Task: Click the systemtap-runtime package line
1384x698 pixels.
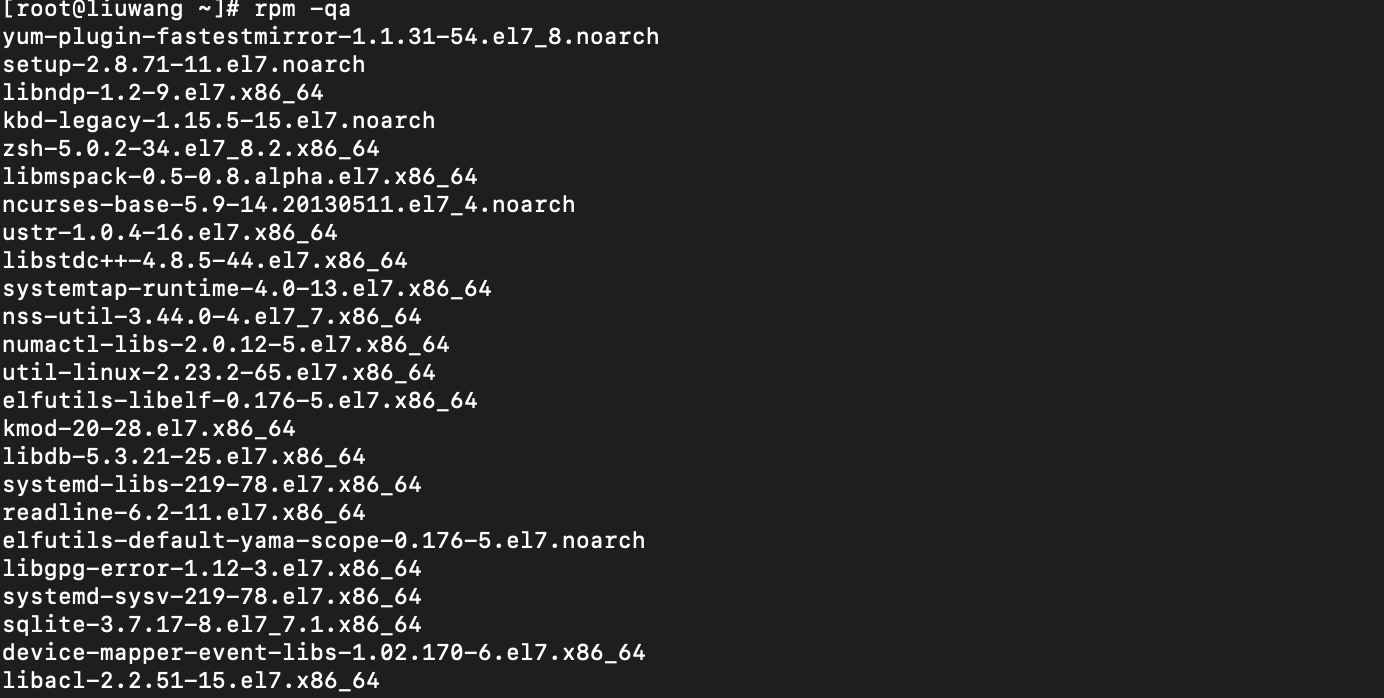Action: tap(246, 289)
